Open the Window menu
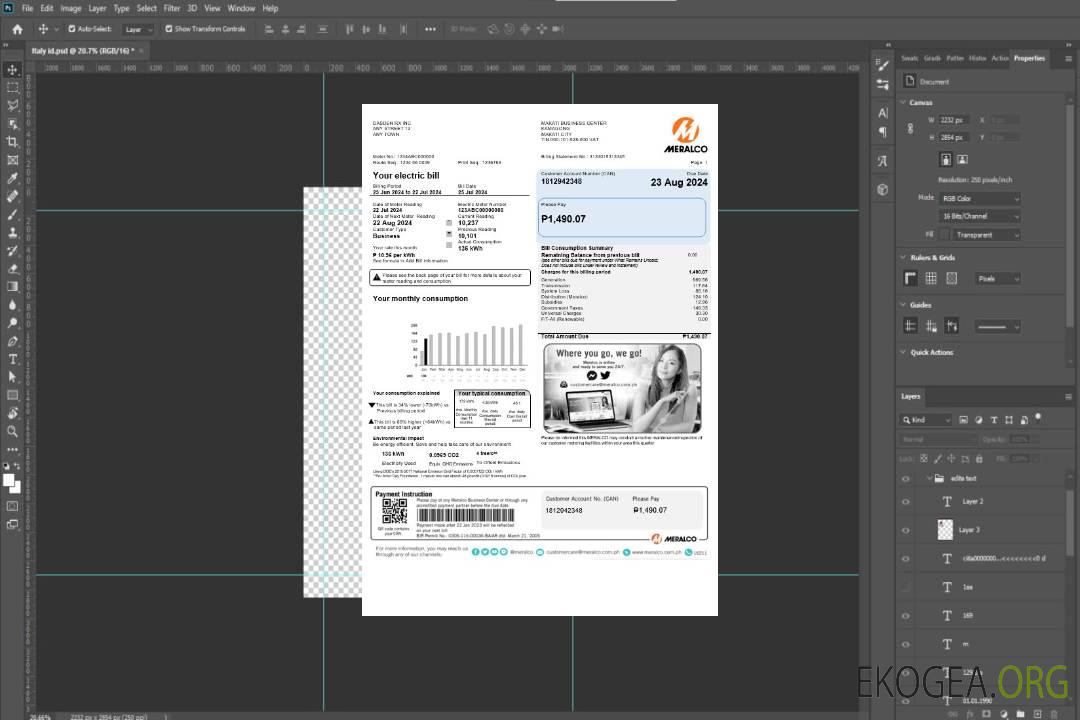 (241, 8)
